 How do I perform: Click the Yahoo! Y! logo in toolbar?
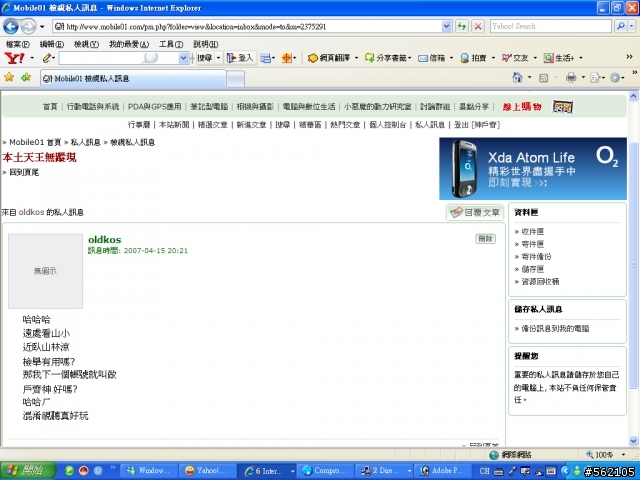(x=14, y=58)
